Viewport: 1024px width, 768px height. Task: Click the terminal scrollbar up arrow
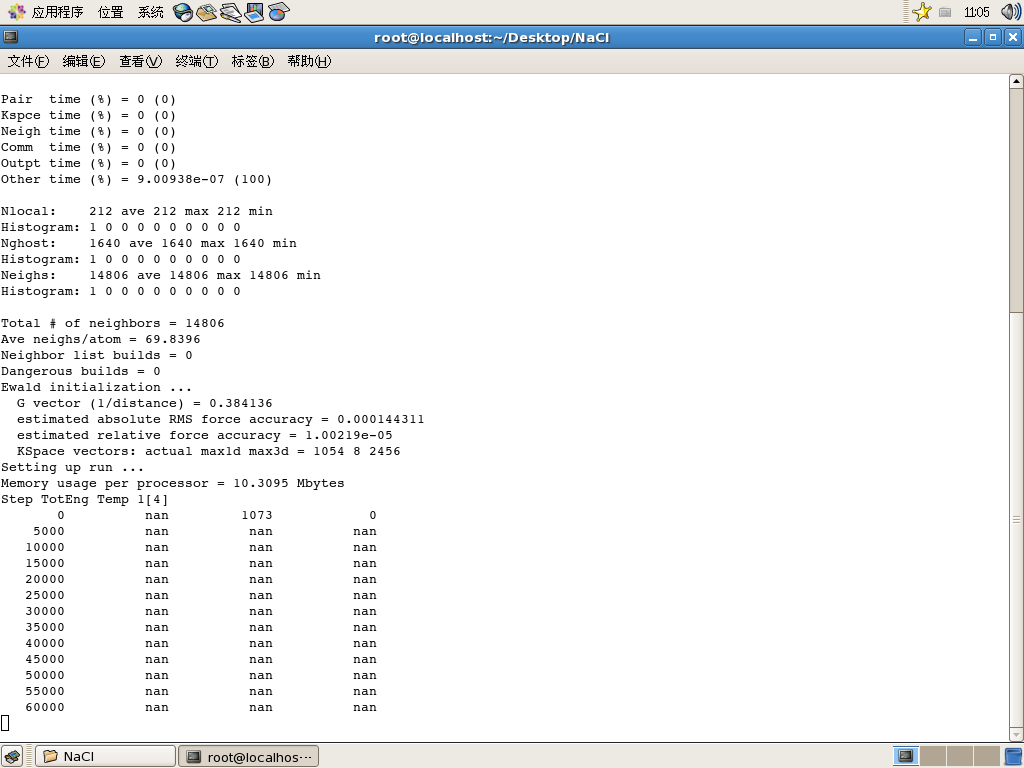1016,81
